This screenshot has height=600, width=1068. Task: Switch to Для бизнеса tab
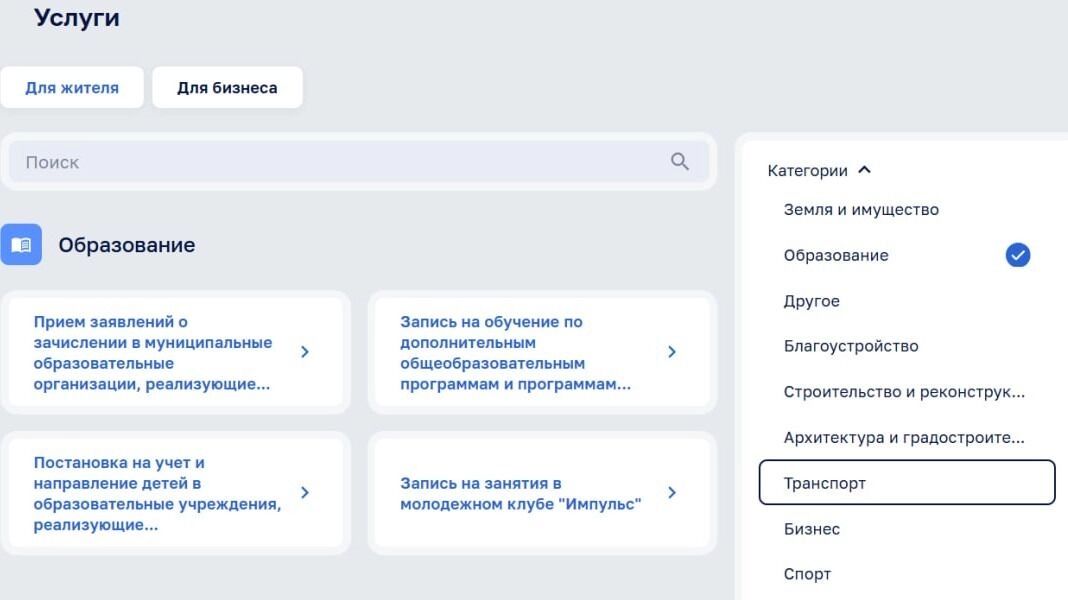tap(227, 88)
